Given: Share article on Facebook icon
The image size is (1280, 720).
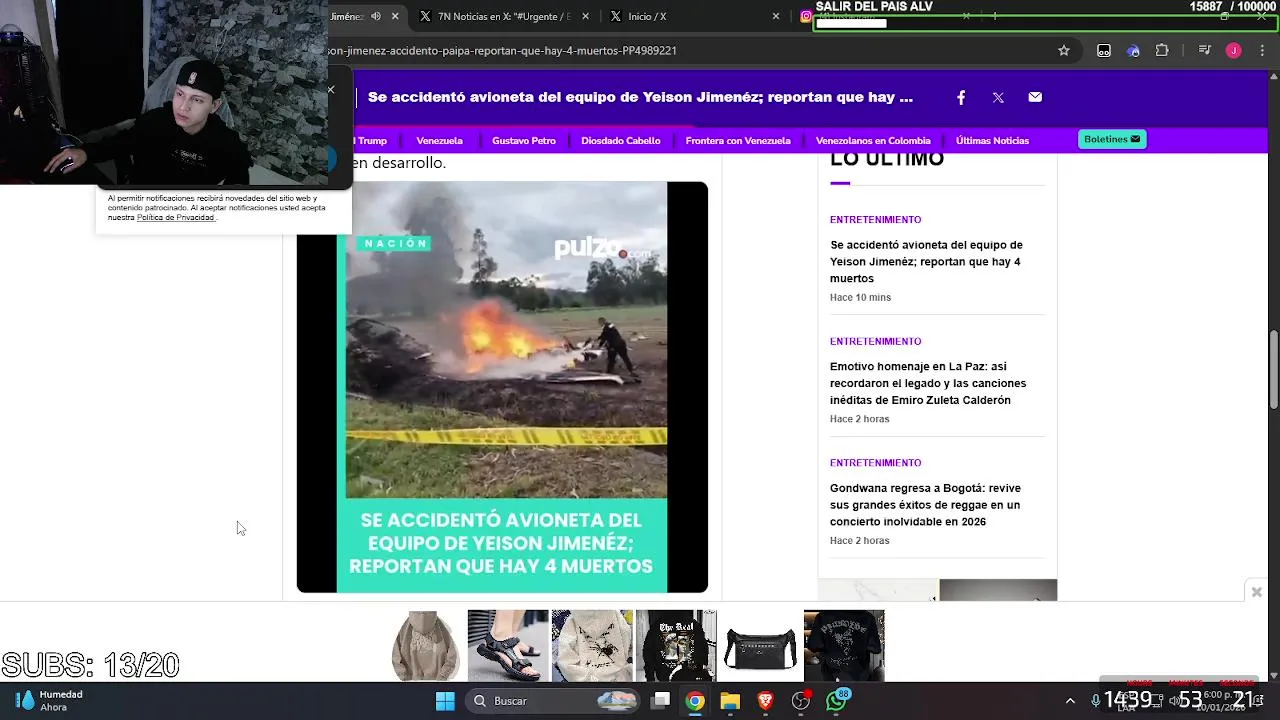Looking at the screenshot, I should click(x=961, y=97).
